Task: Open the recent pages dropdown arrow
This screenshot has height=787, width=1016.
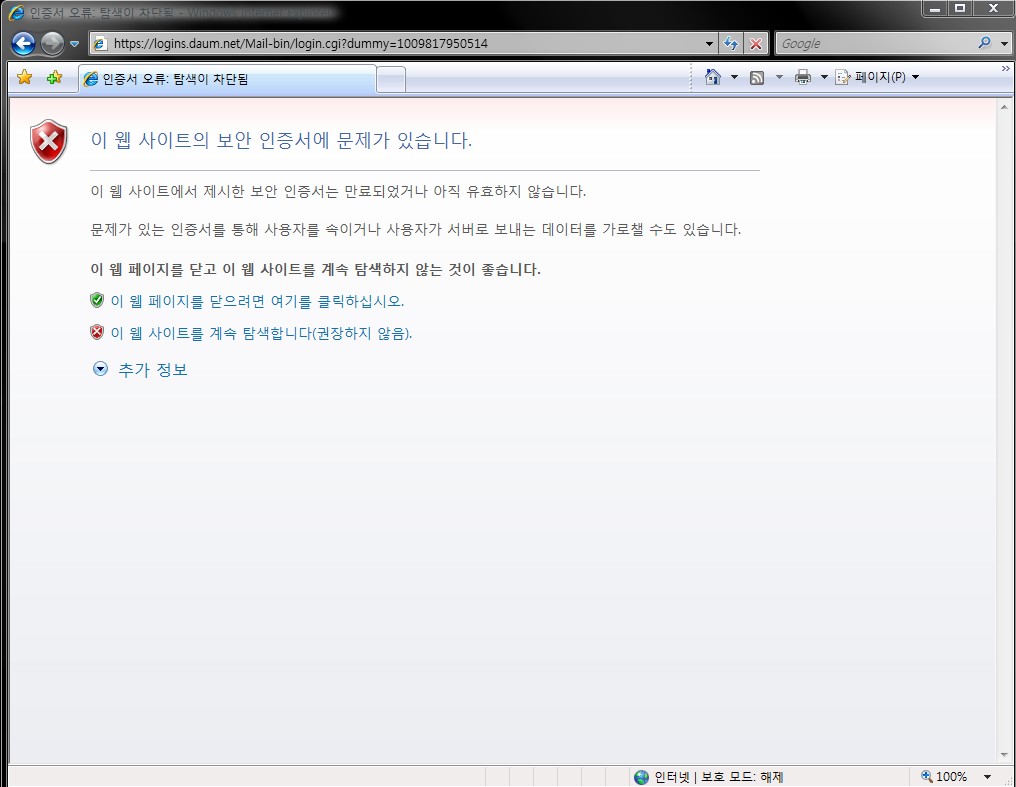Action: pyautogui.click(x=74, y=44)
